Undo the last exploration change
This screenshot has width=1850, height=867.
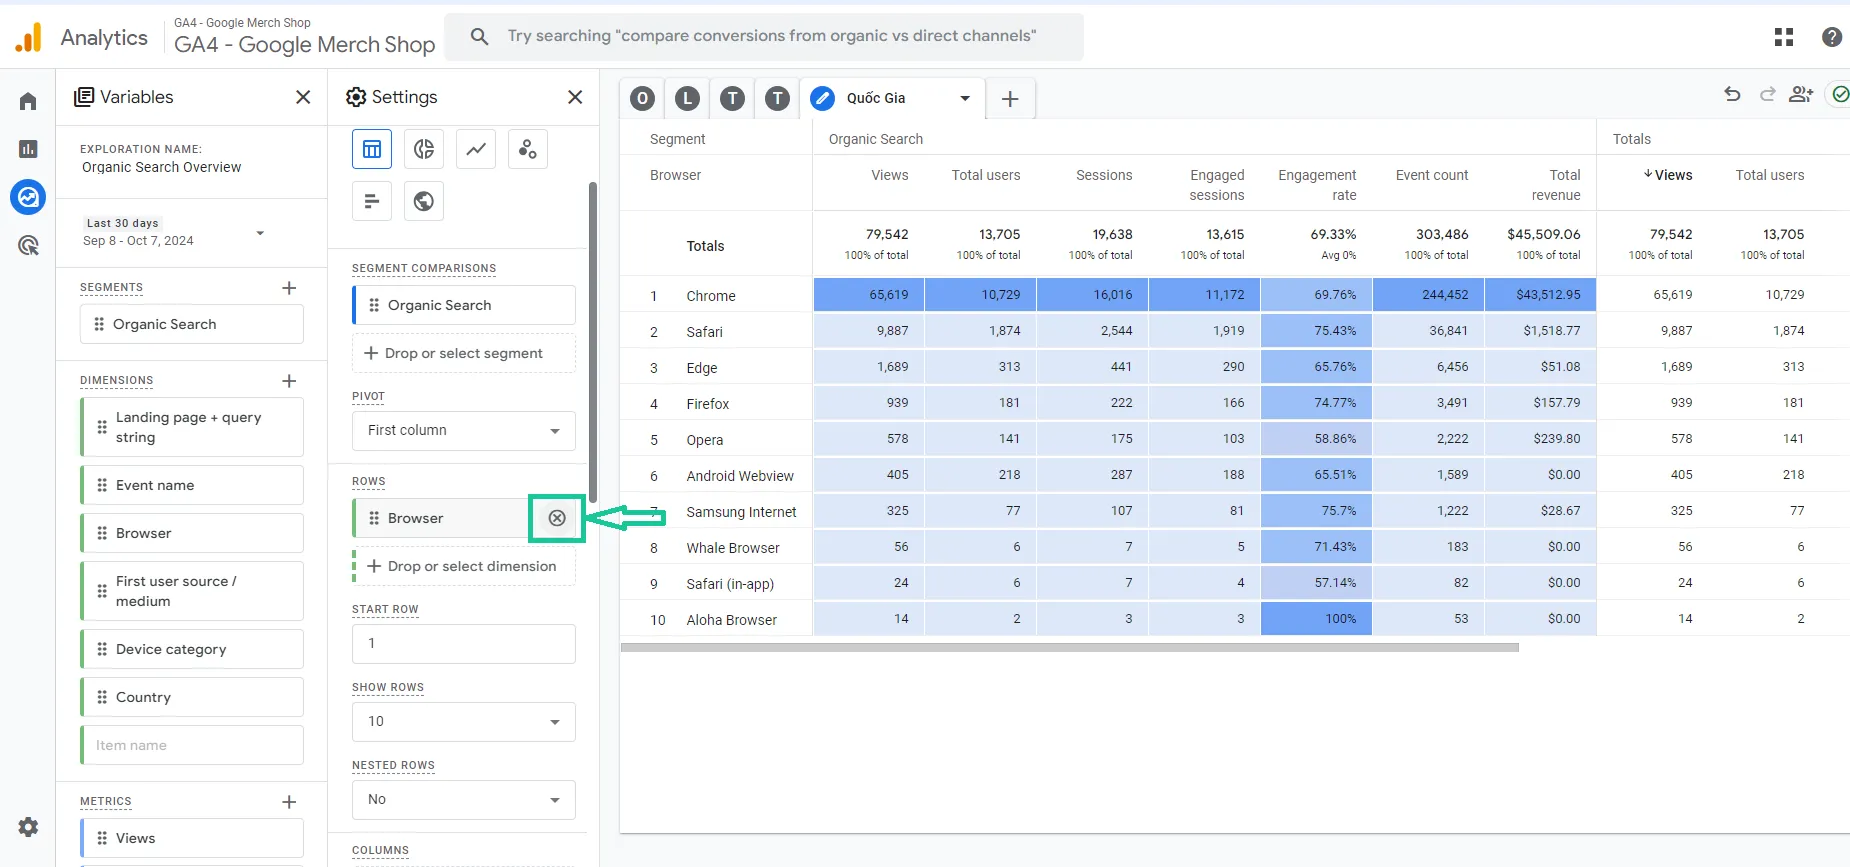[1732, 94]
